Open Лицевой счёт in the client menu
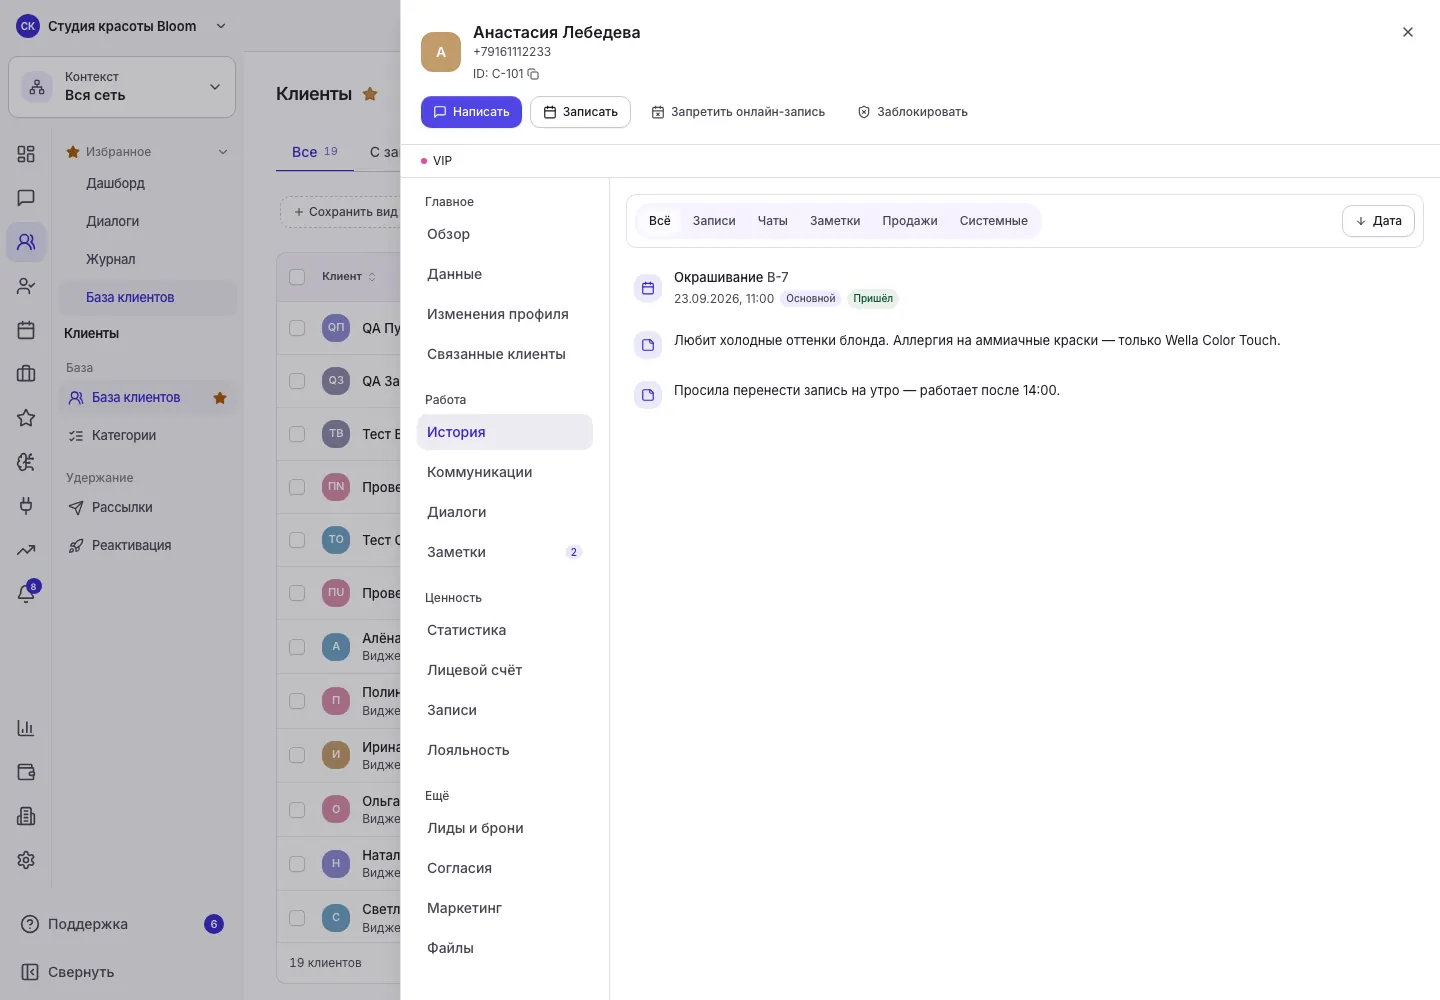 [x=505, y=670]
